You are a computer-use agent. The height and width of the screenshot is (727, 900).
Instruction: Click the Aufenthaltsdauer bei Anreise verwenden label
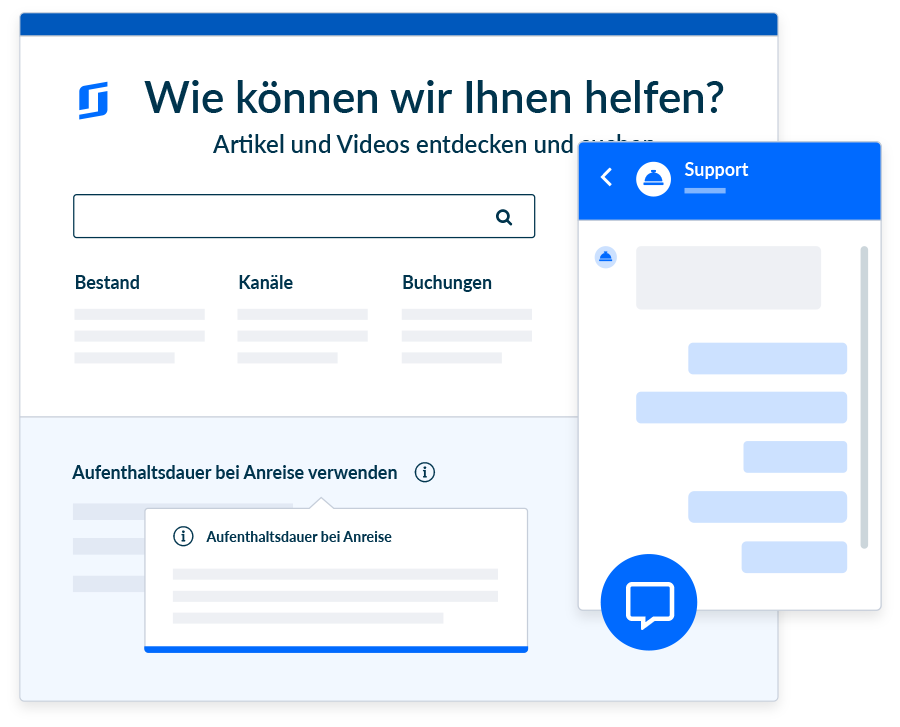[234, 472]
